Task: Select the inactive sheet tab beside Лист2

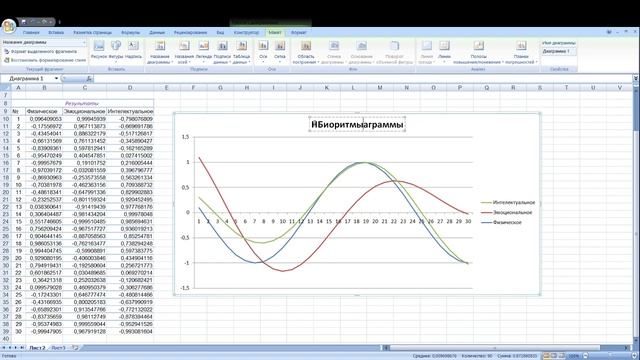Action: (x=58, y=348)
